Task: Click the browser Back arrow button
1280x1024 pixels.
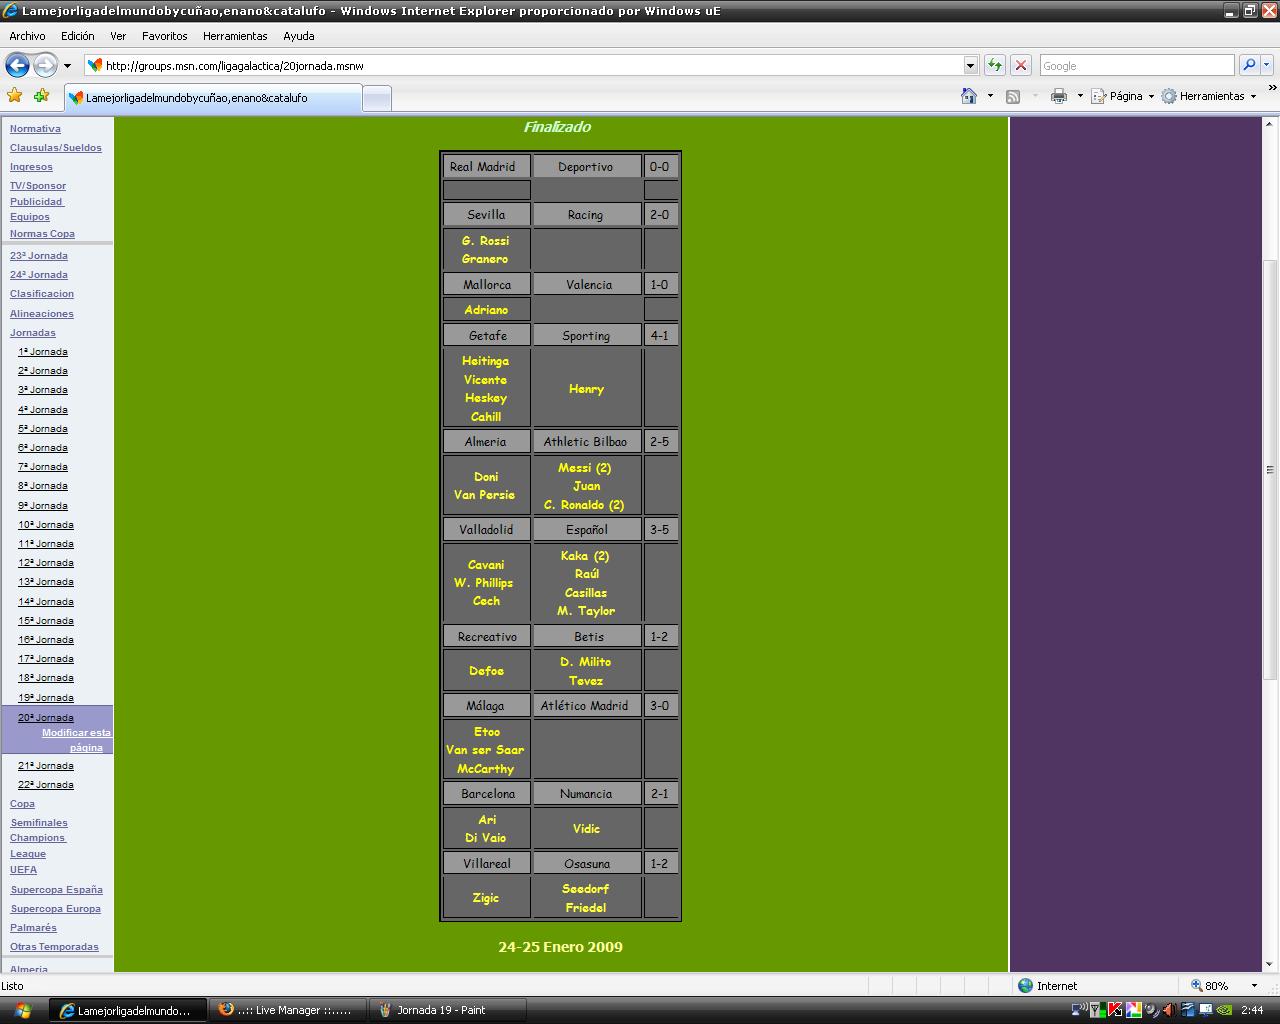Action: tap(17, 65)
